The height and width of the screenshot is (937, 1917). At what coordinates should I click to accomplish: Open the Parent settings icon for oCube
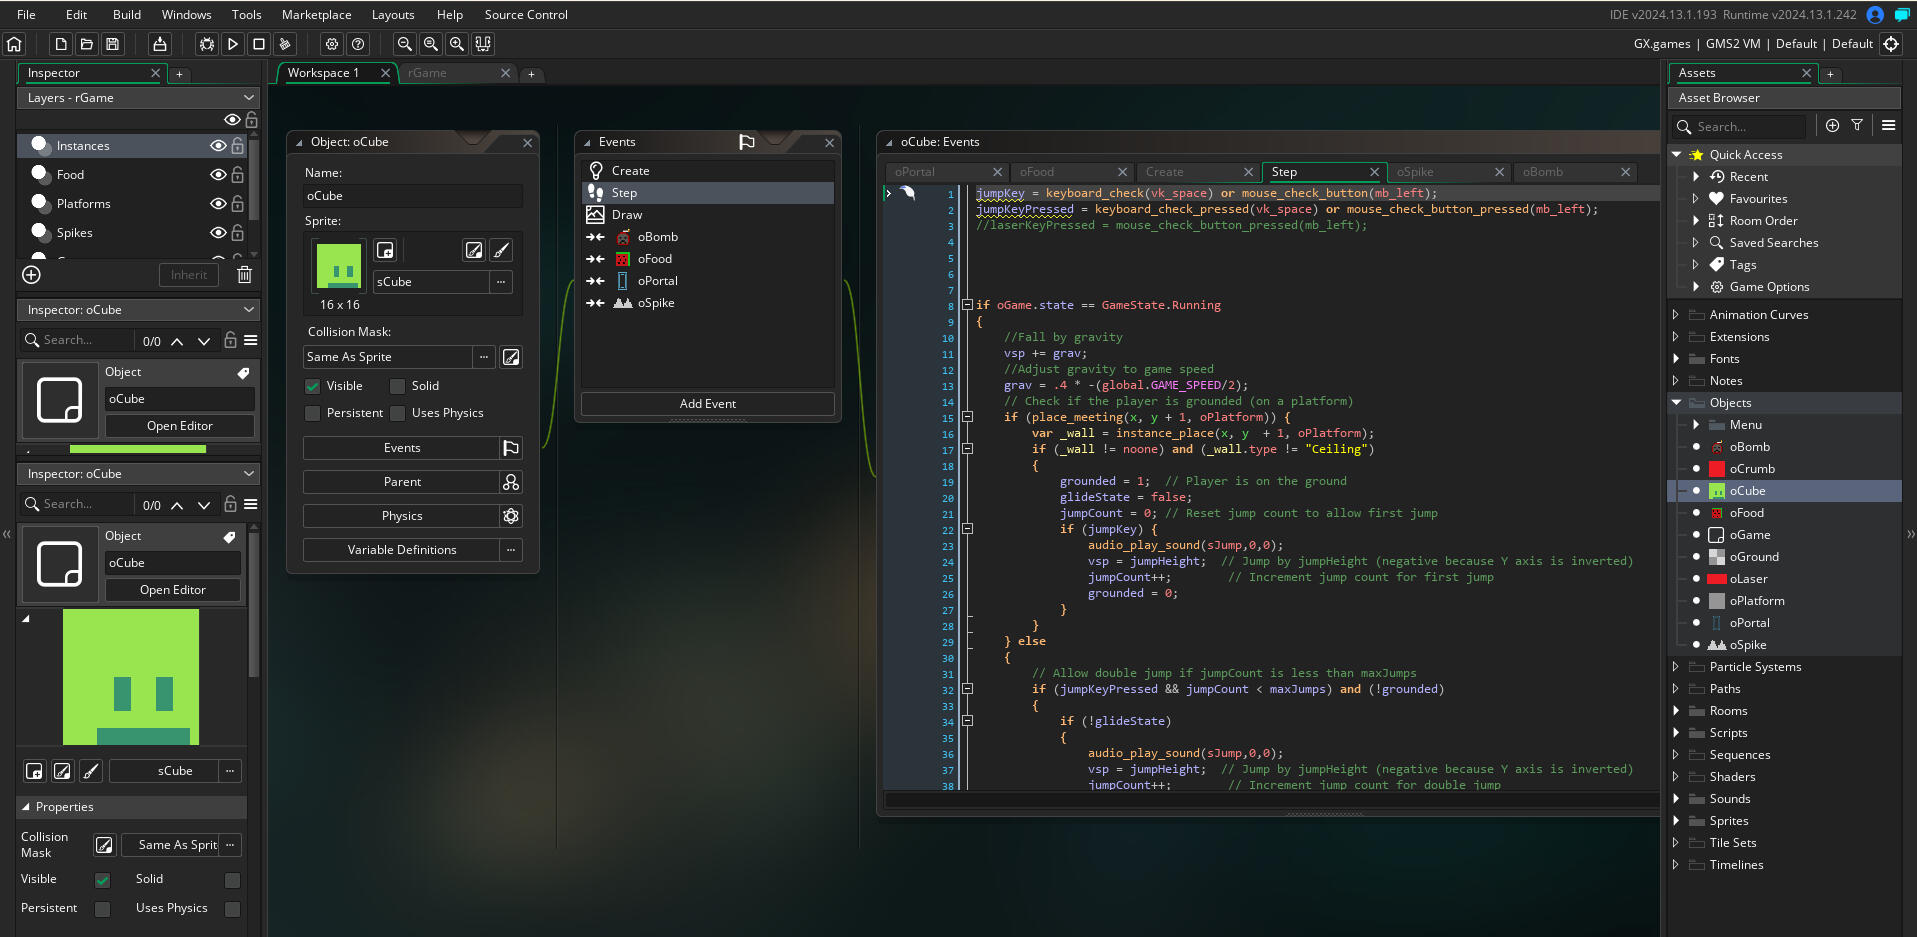coord(511,482)
